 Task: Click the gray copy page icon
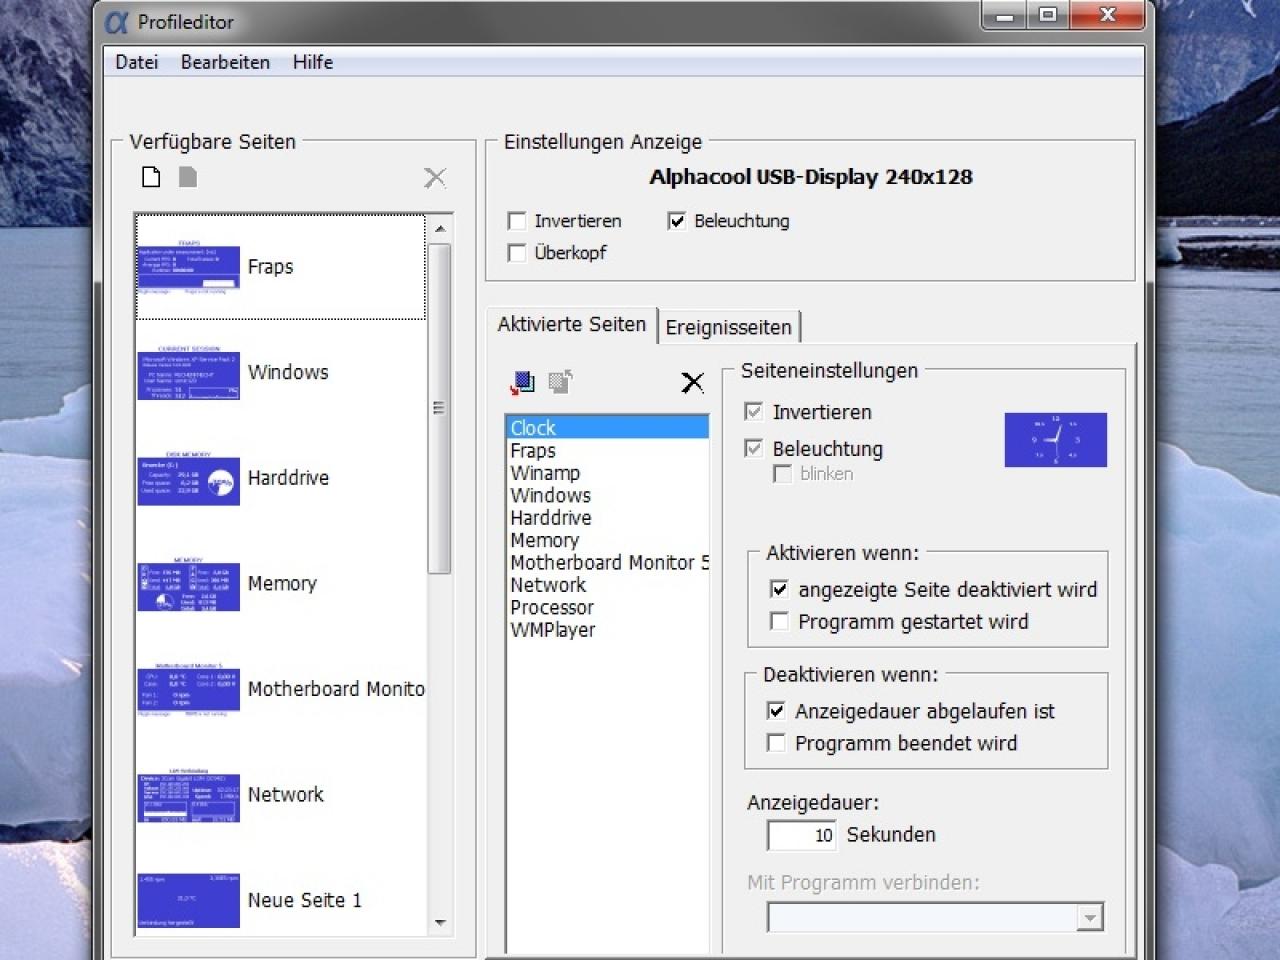[187, 177]
